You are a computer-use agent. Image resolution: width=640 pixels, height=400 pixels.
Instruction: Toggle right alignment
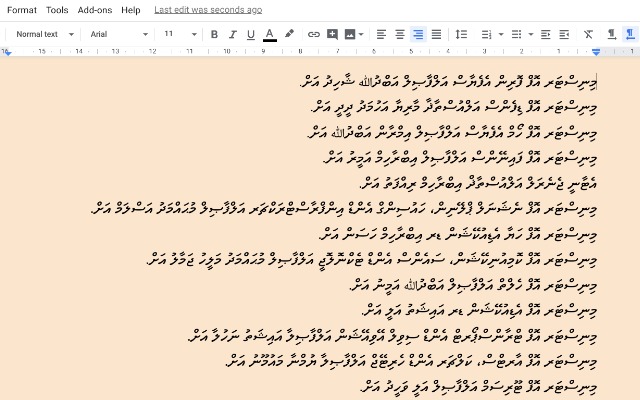click(x=418, y=34)
